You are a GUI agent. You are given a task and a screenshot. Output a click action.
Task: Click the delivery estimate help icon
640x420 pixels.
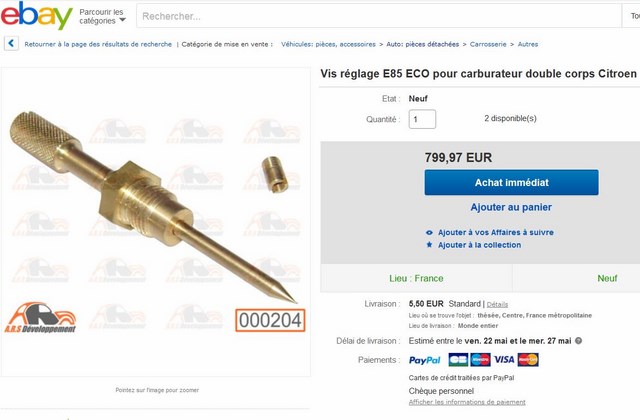pos(578,341)
